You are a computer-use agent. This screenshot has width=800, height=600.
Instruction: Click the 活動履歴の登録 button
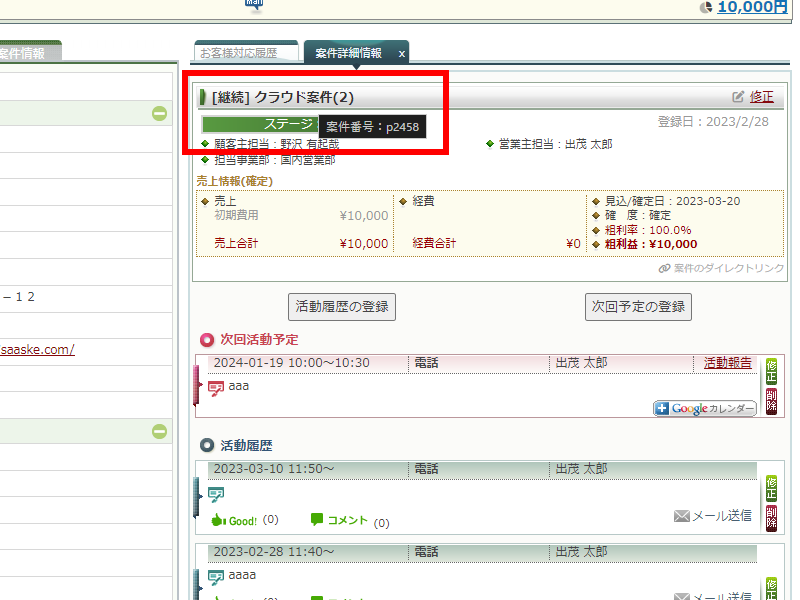341,306
